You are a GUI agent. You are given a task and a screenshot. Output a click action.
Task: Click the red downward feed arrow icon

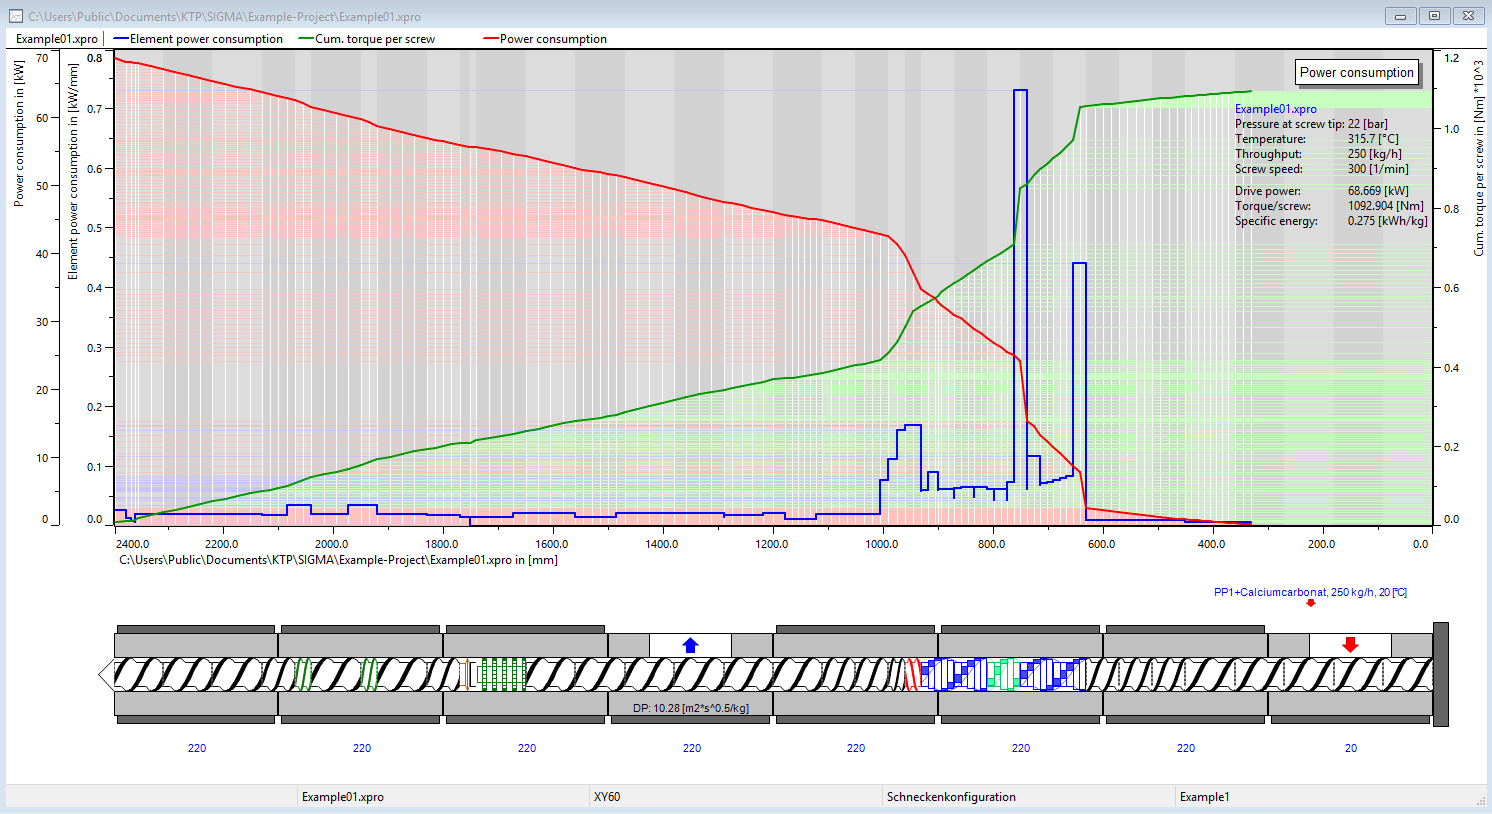(x=1350, y=645)
